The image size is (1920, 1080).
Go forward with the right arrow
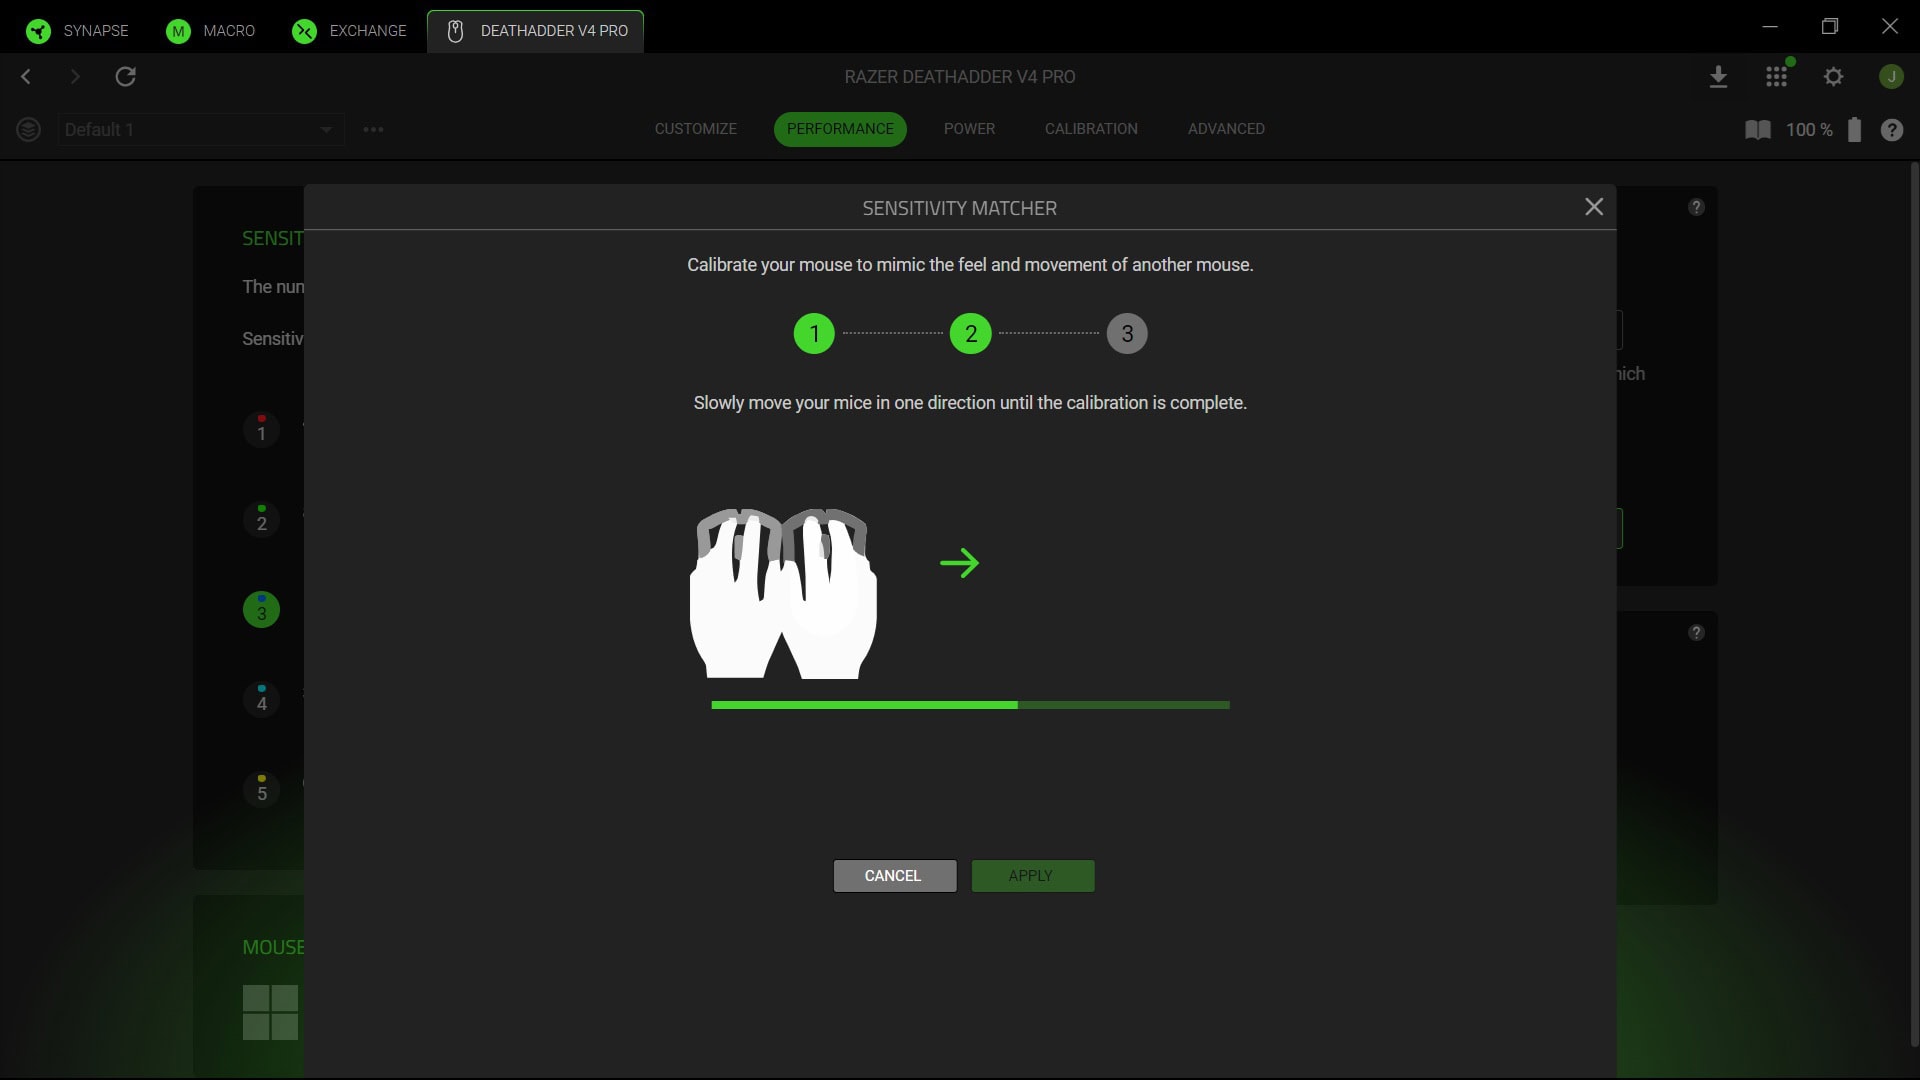75,76
